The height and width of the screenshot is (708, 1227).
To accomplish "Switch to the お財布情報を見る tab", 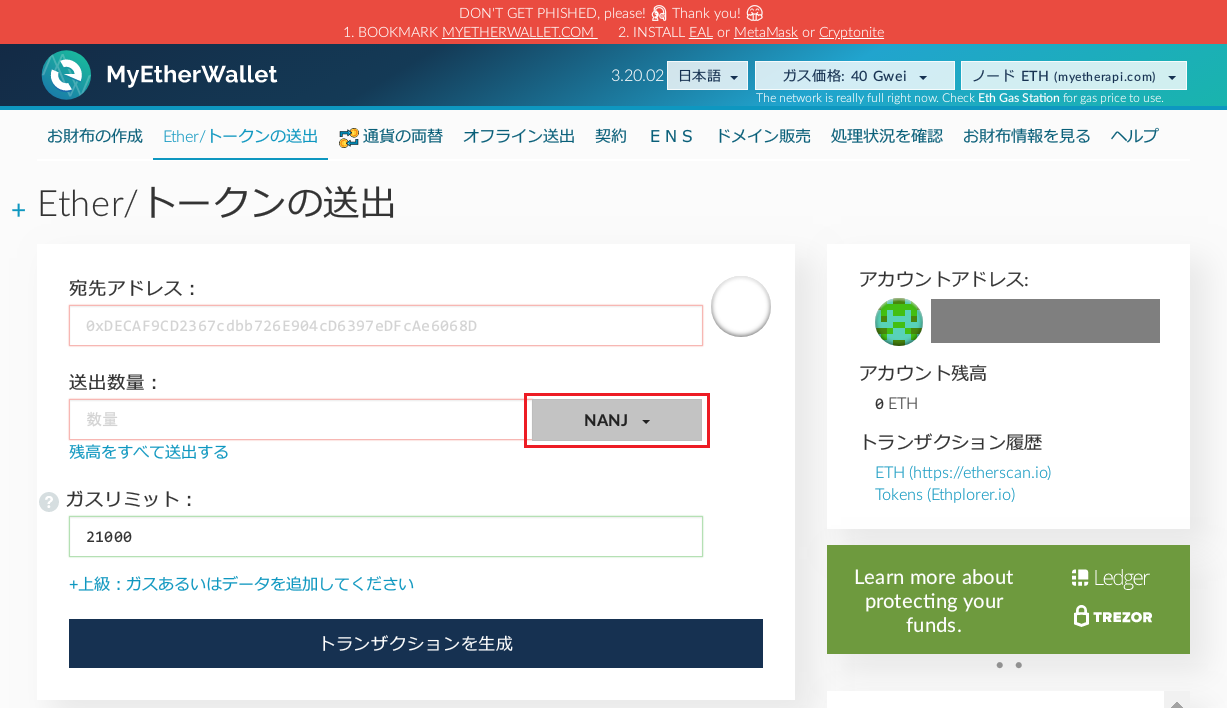I will [x=1027, y=136].
